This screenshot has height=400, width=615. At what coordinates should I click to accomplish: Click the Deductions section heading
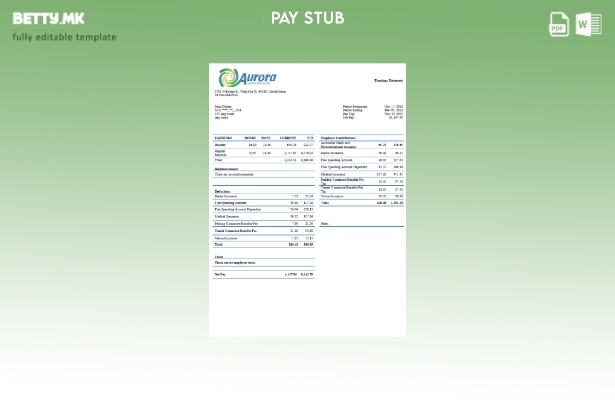pos(222,191)
